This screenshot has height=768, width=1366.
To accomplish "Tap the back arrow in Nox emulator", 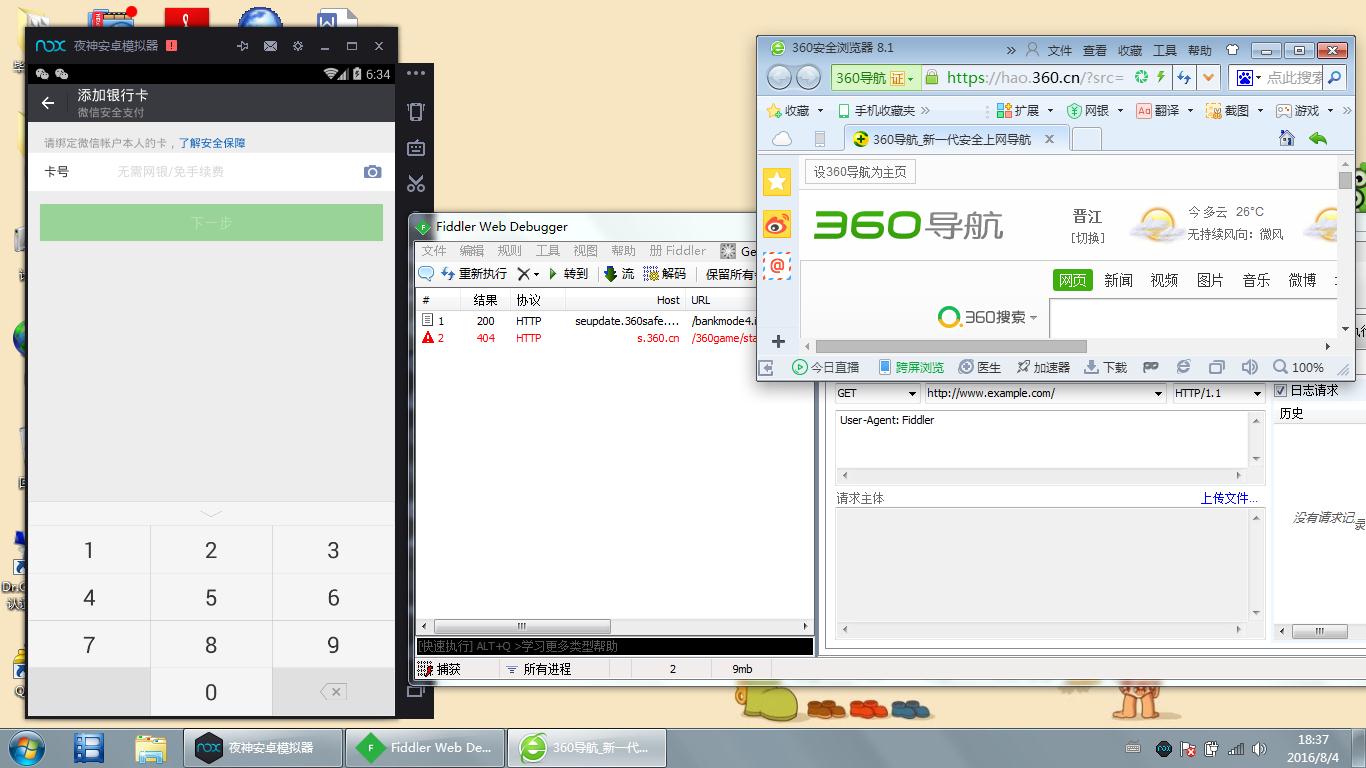I will (x=48, y=103).
